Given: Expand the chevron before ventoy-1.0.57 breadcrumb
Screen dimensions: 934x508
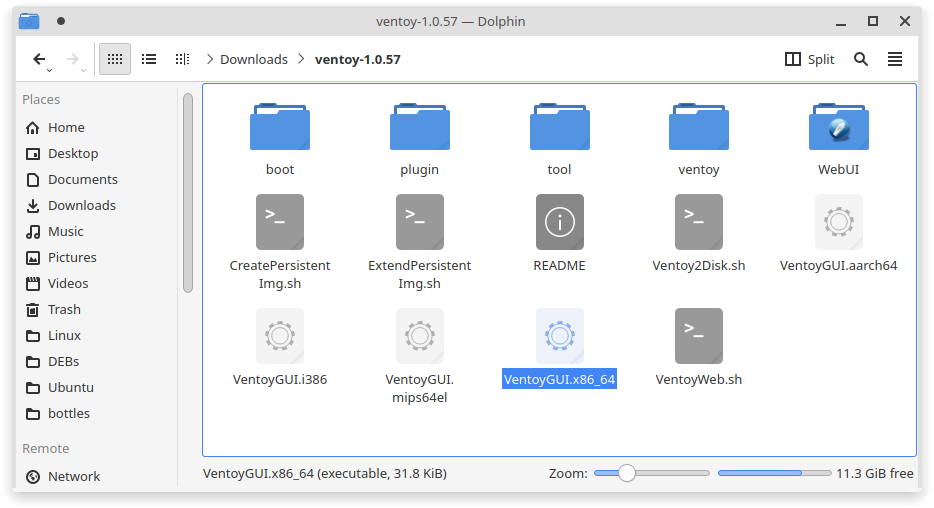Looking at the screenshot, I should [x=301, y=59].
